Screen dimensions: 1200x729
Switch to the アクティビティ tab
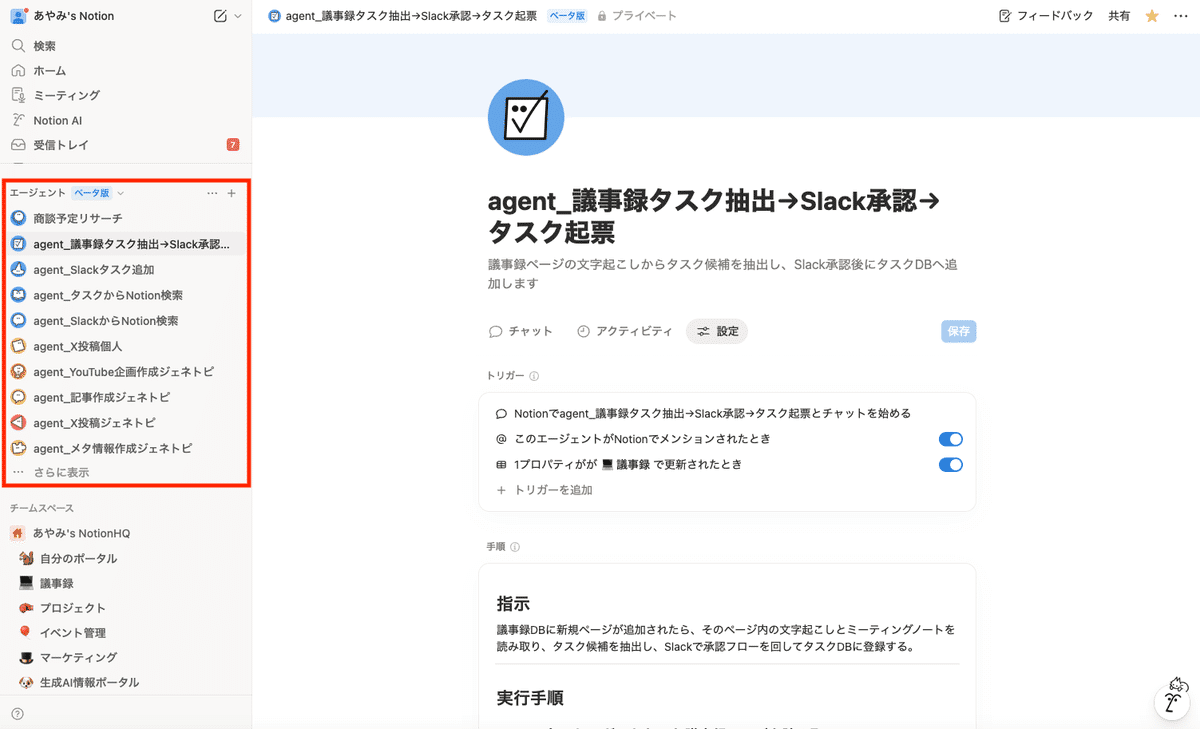click(x=624, y=331)
